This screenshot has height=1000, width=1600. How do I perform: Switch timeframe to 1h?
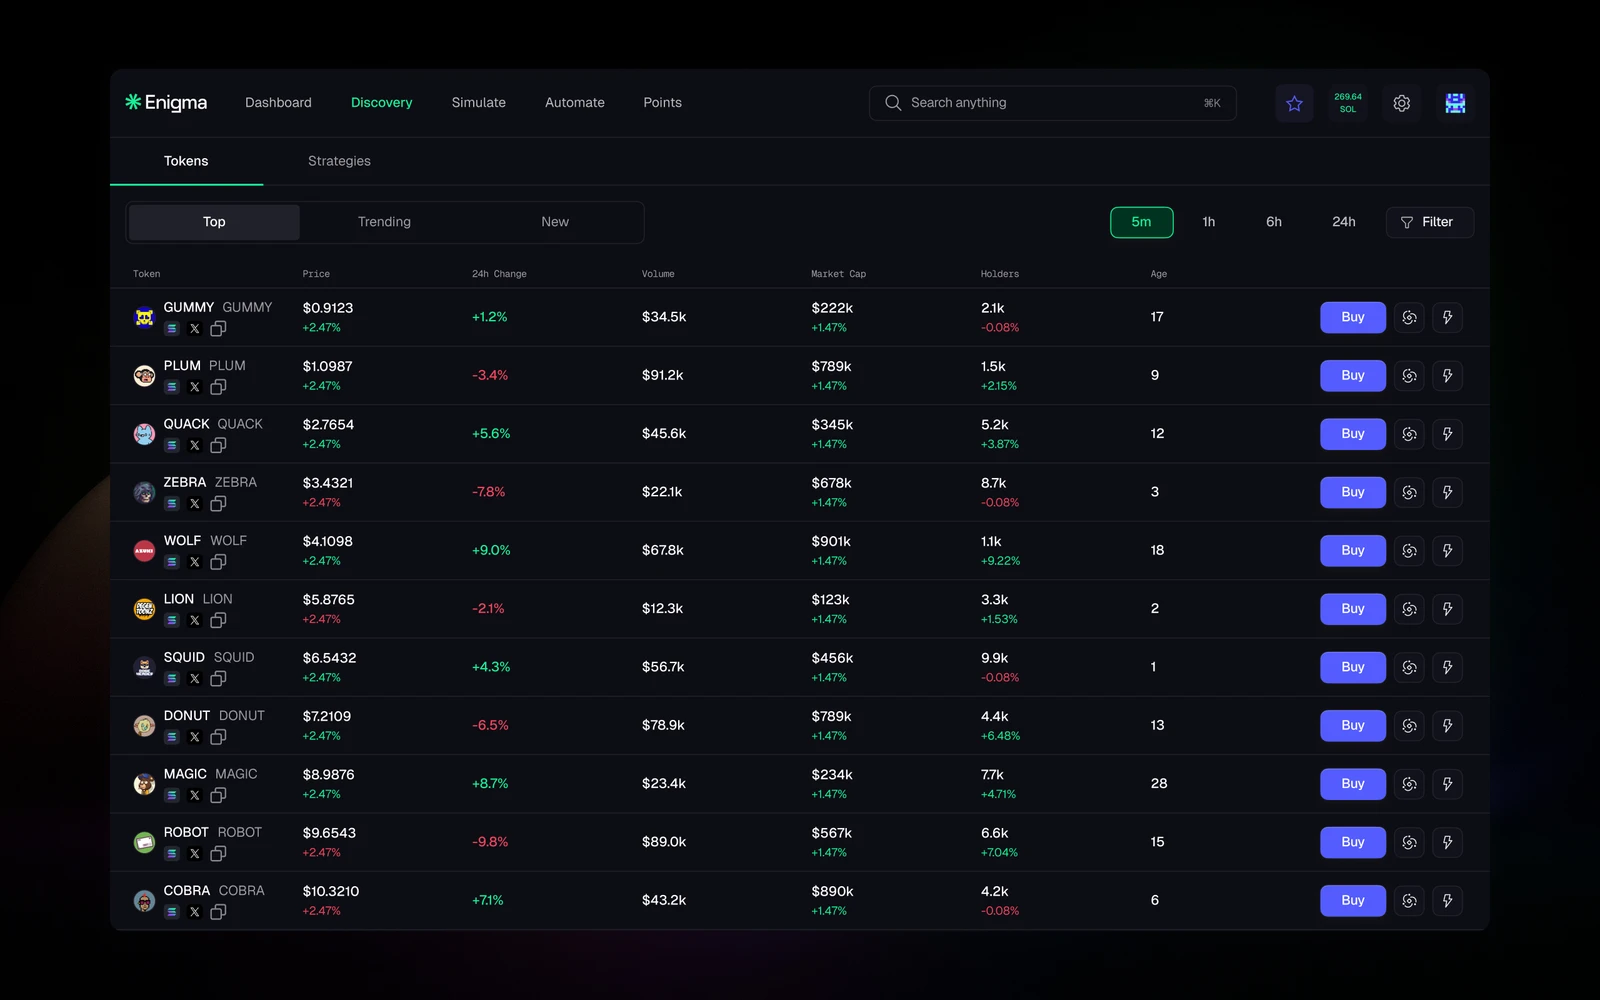click(x=1208, y=222)
